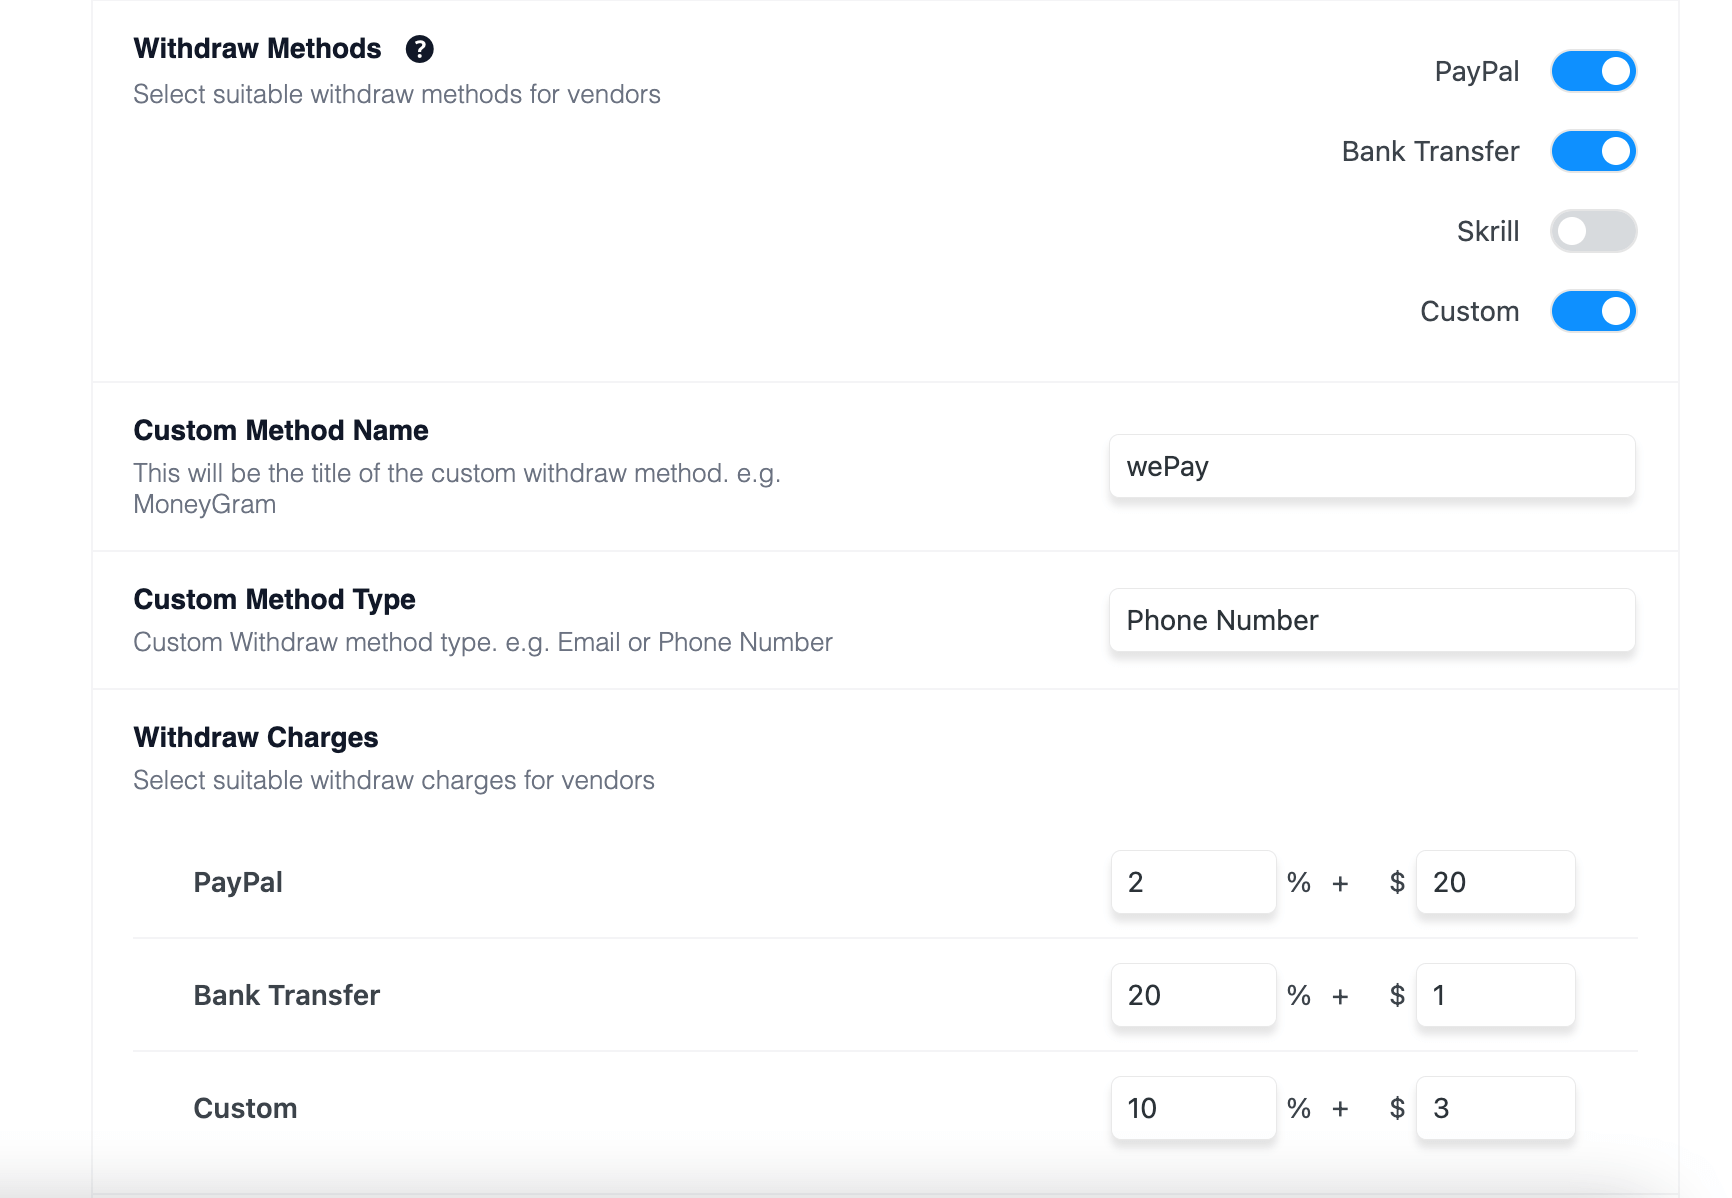The image size is (1732, 1198).
Task: Toggle off the Bank Transfer method
Action: (x=1593, y=151)
